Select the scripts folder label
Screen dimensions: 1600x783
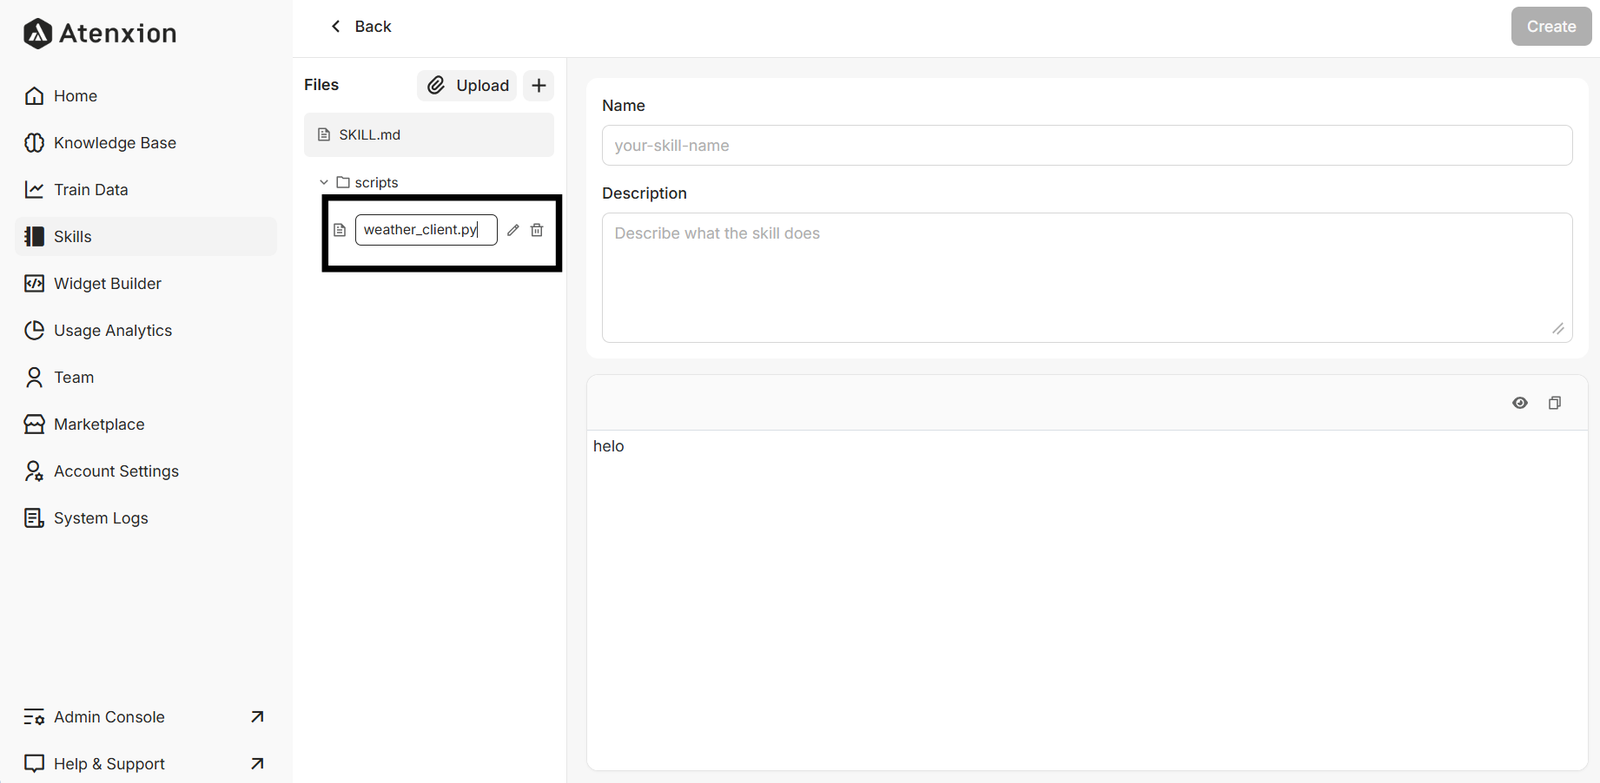coord(376,183)
